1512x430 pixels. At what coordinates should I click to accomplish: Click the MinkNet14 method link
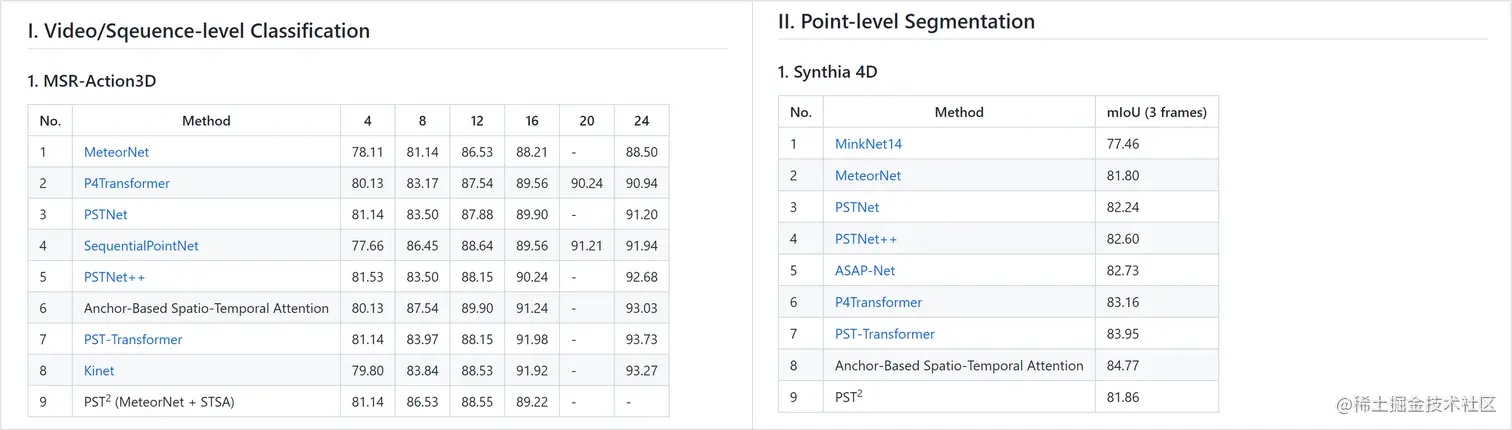pos(868,144)
